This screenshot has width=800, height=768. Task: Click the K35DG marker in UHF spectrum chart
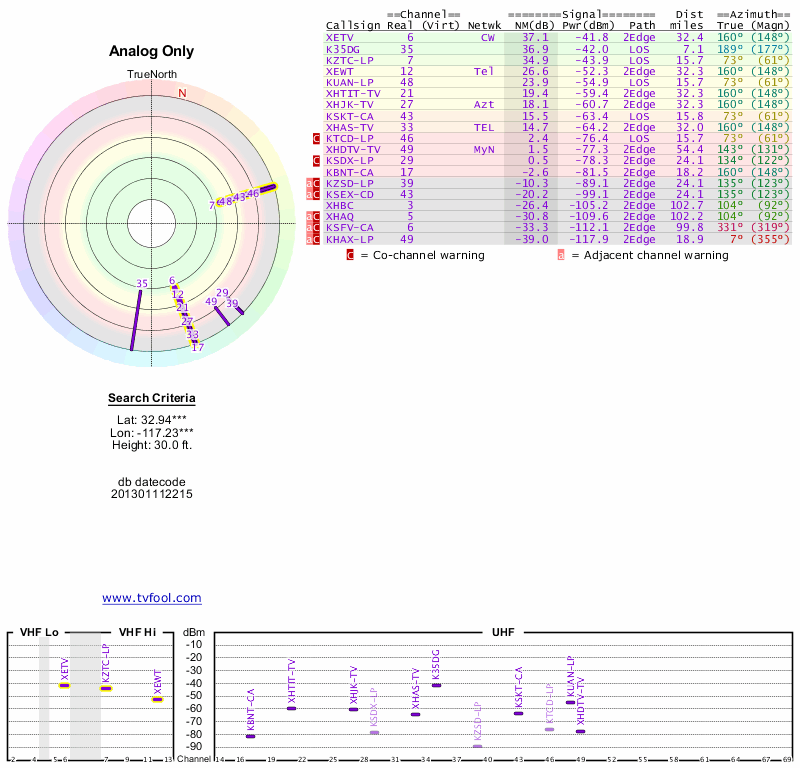(436, 685)
